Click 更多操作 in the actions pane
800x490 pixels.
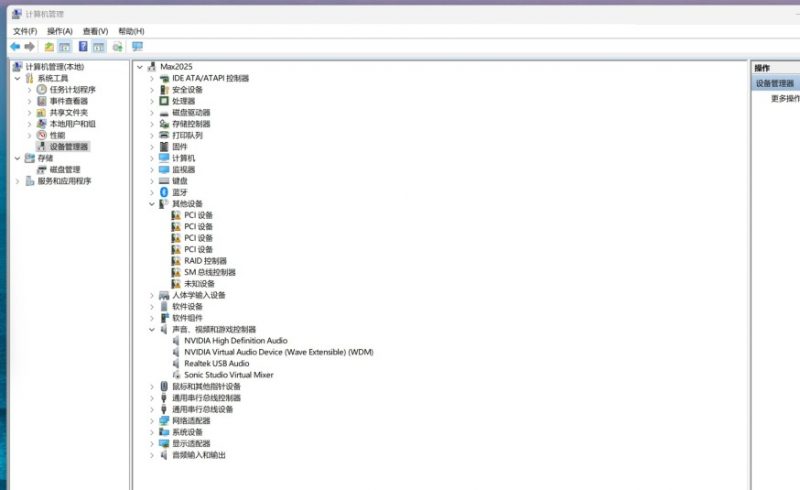tap(784, 99)
